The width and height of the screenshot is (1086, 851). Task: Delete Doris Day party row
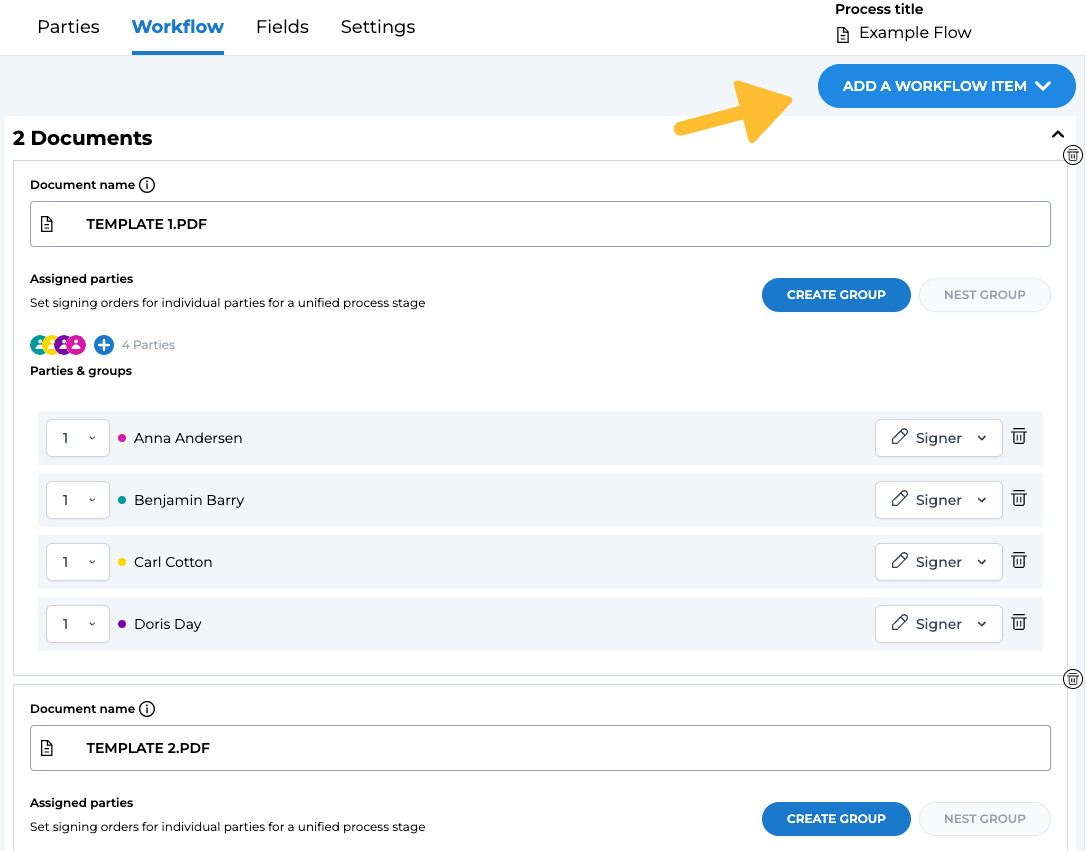click(x=1019, y=623)
